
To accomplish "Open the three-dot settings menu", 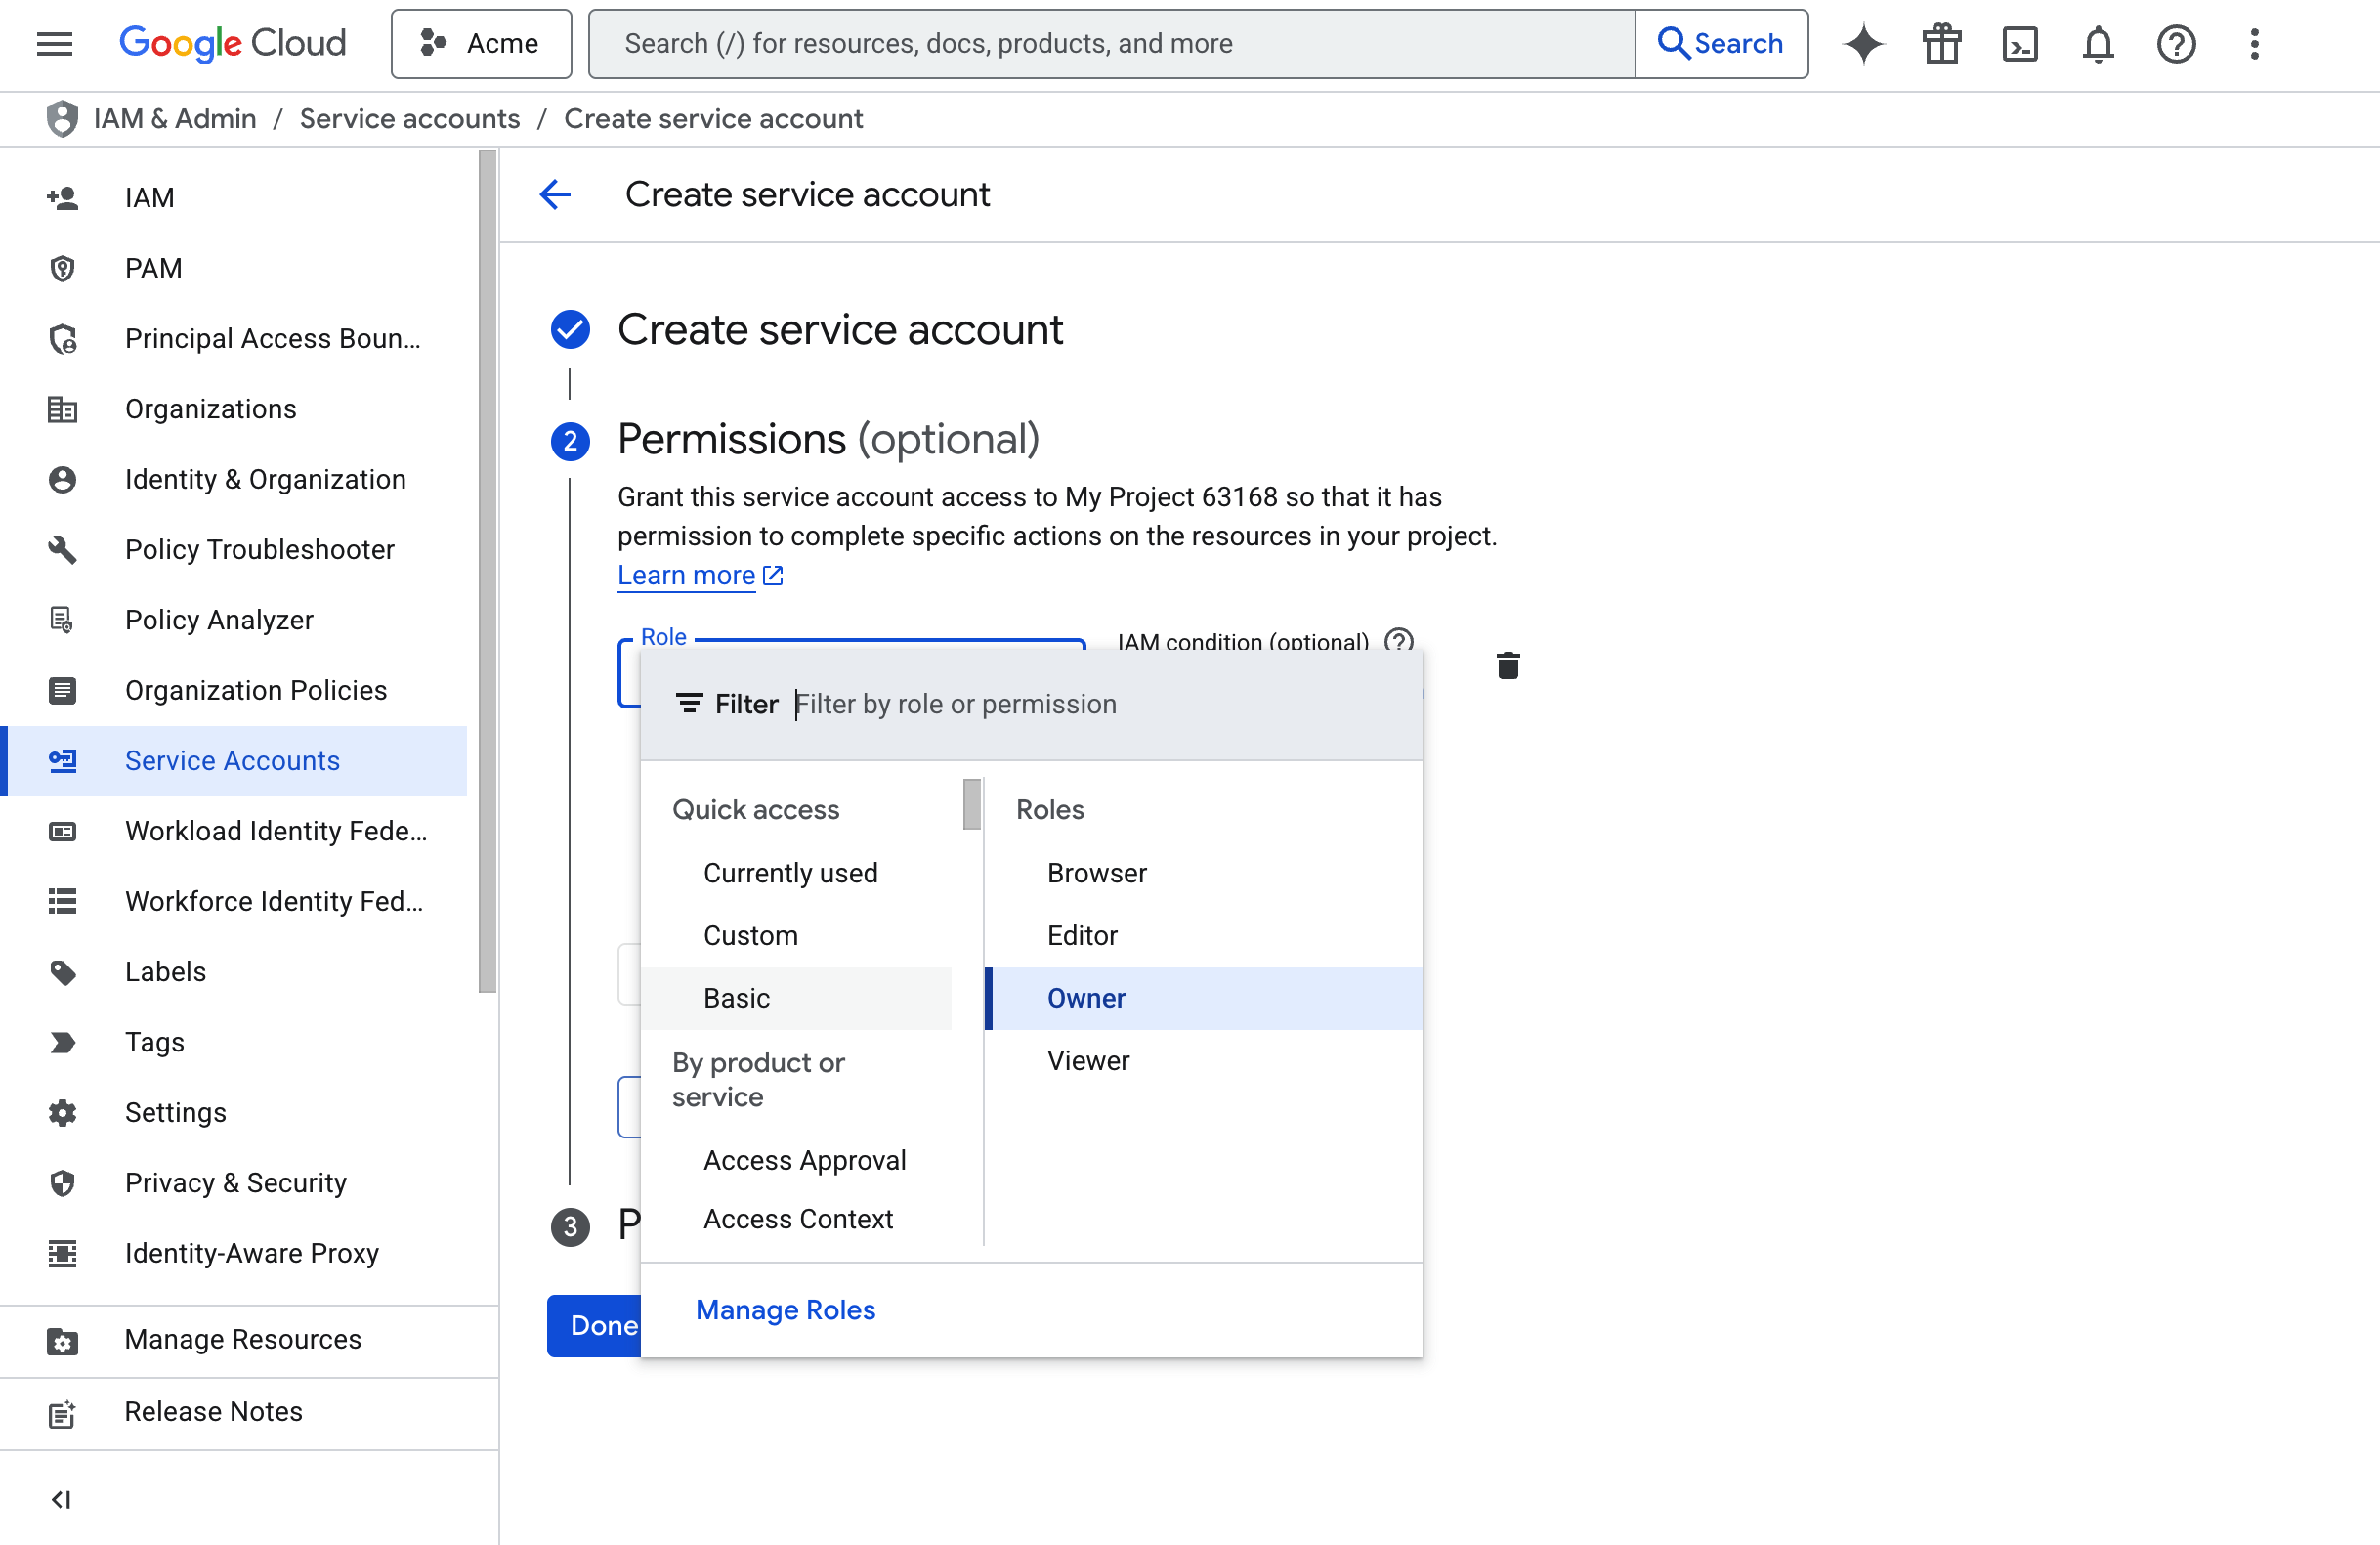I will point(2254,43).
